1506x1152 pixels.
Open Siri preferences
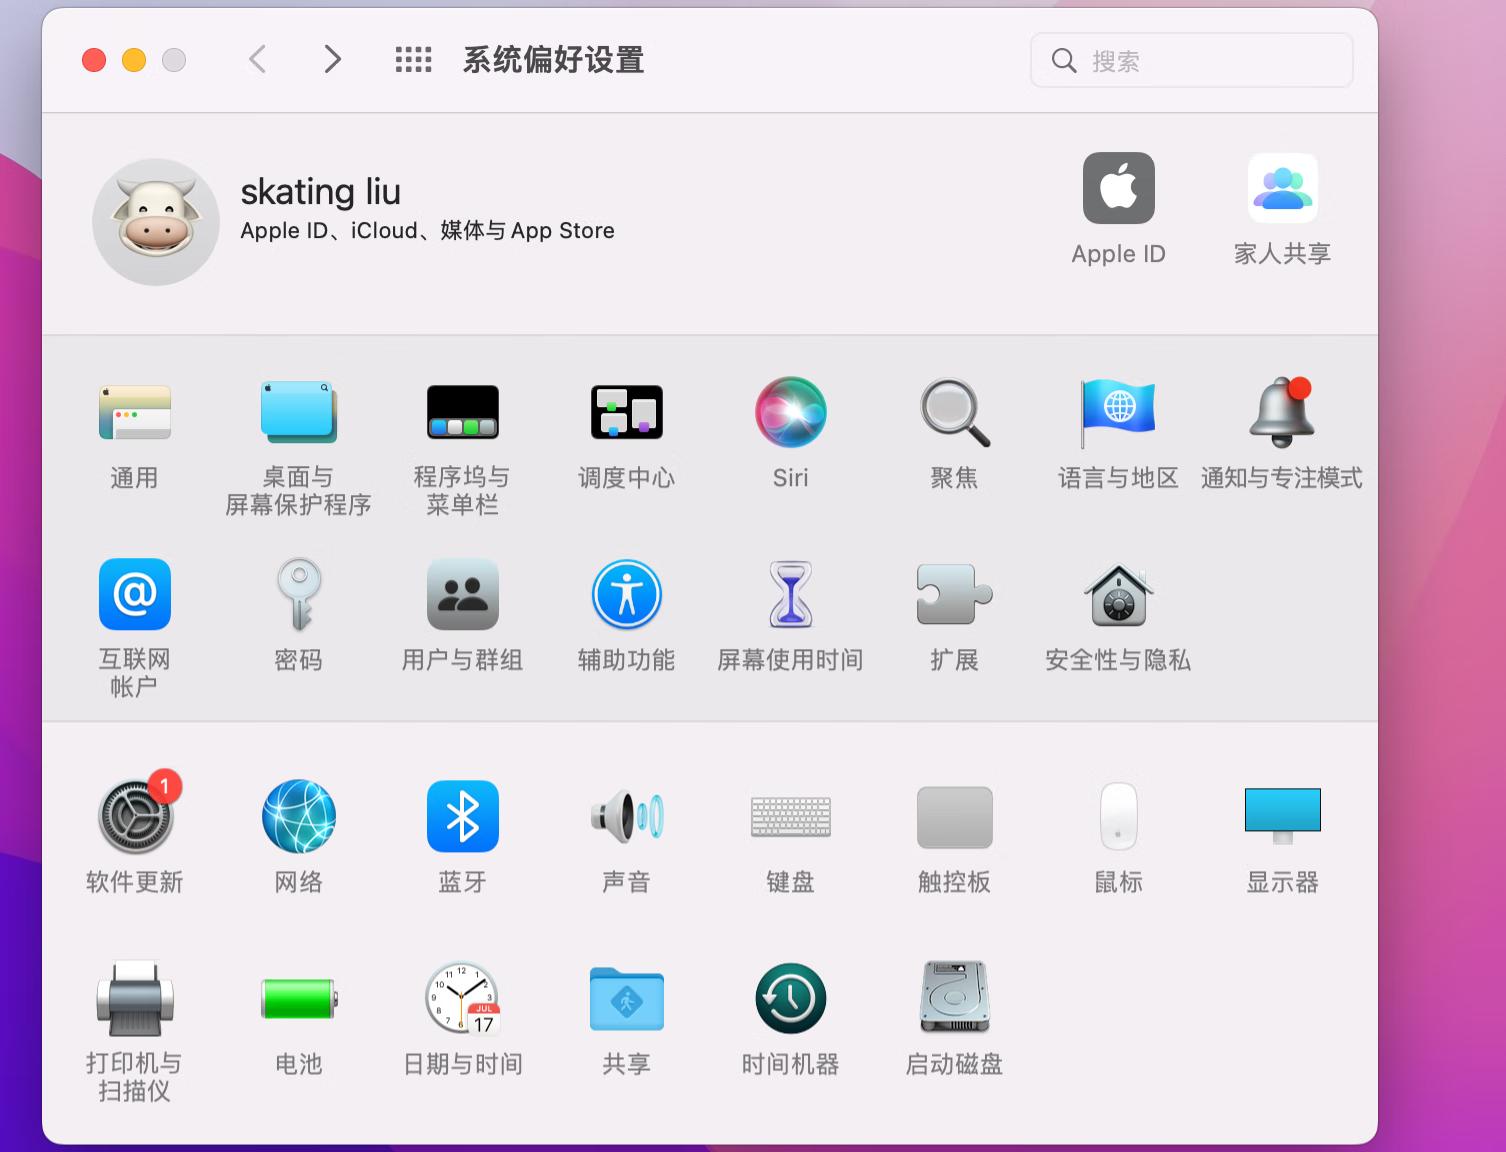click(x=790, y=412)
